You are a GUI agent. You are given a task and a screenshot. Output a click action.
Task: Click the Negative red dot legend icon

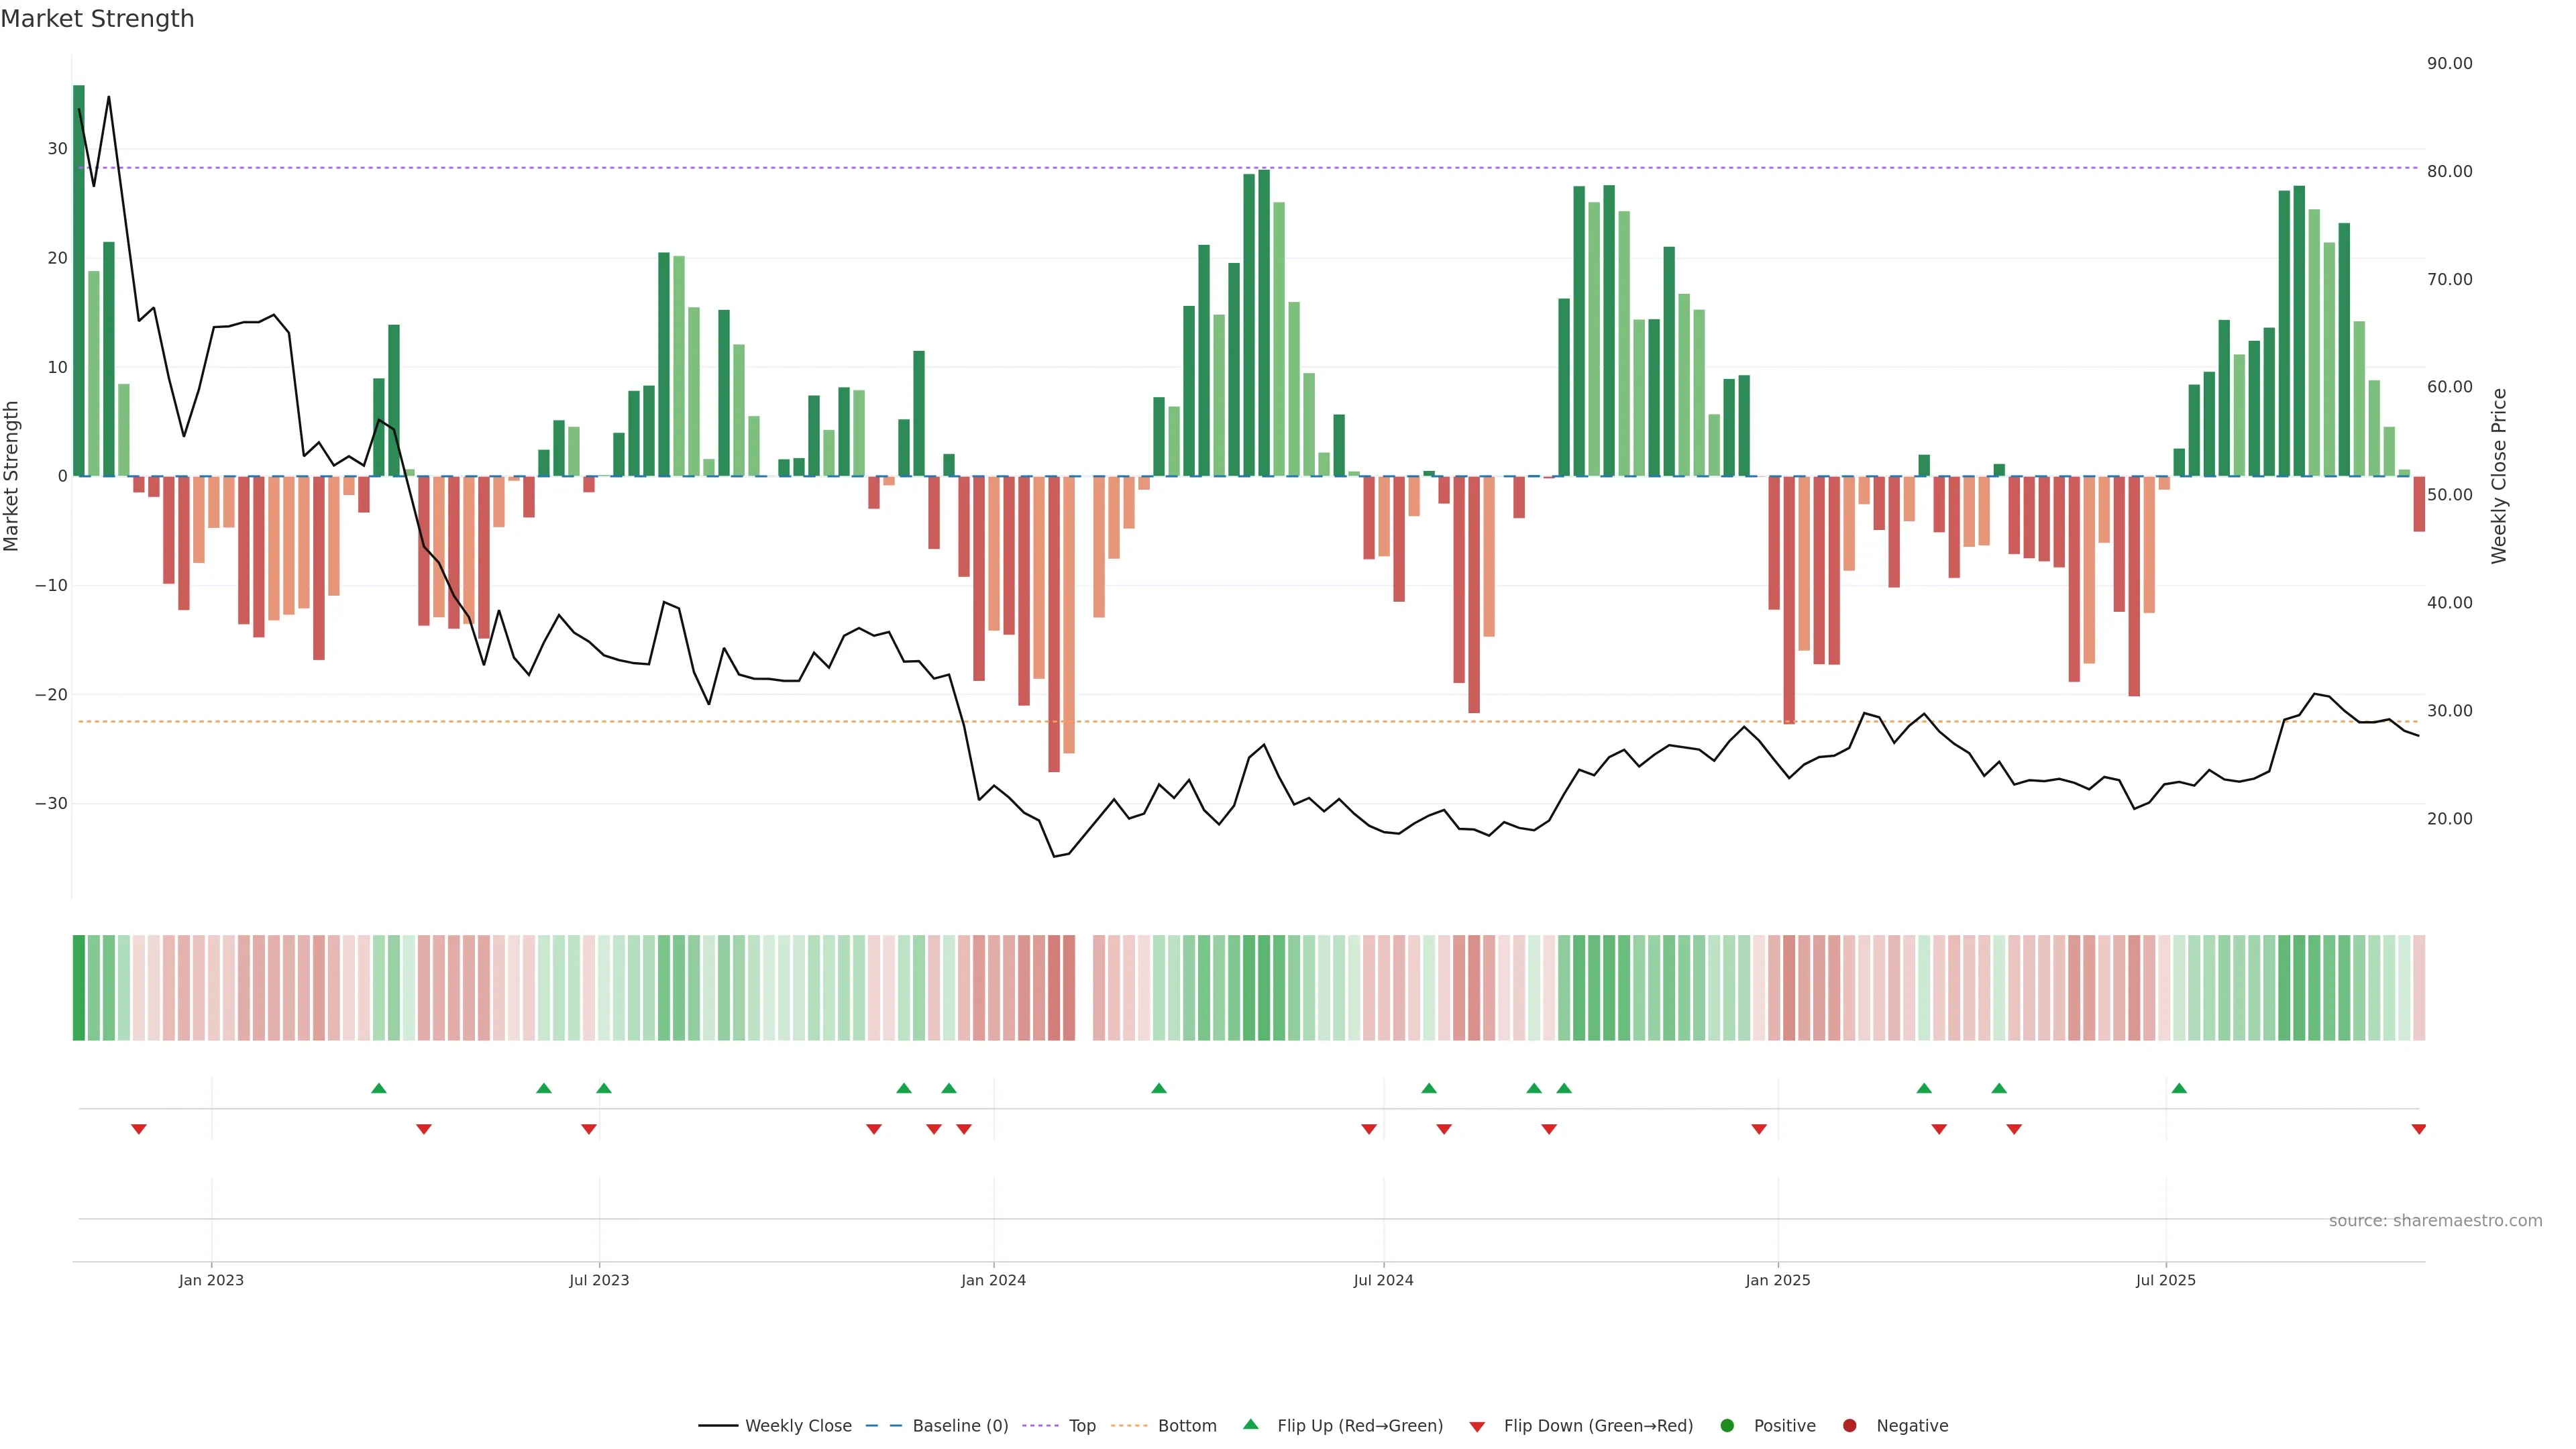coord(1849,1425)
